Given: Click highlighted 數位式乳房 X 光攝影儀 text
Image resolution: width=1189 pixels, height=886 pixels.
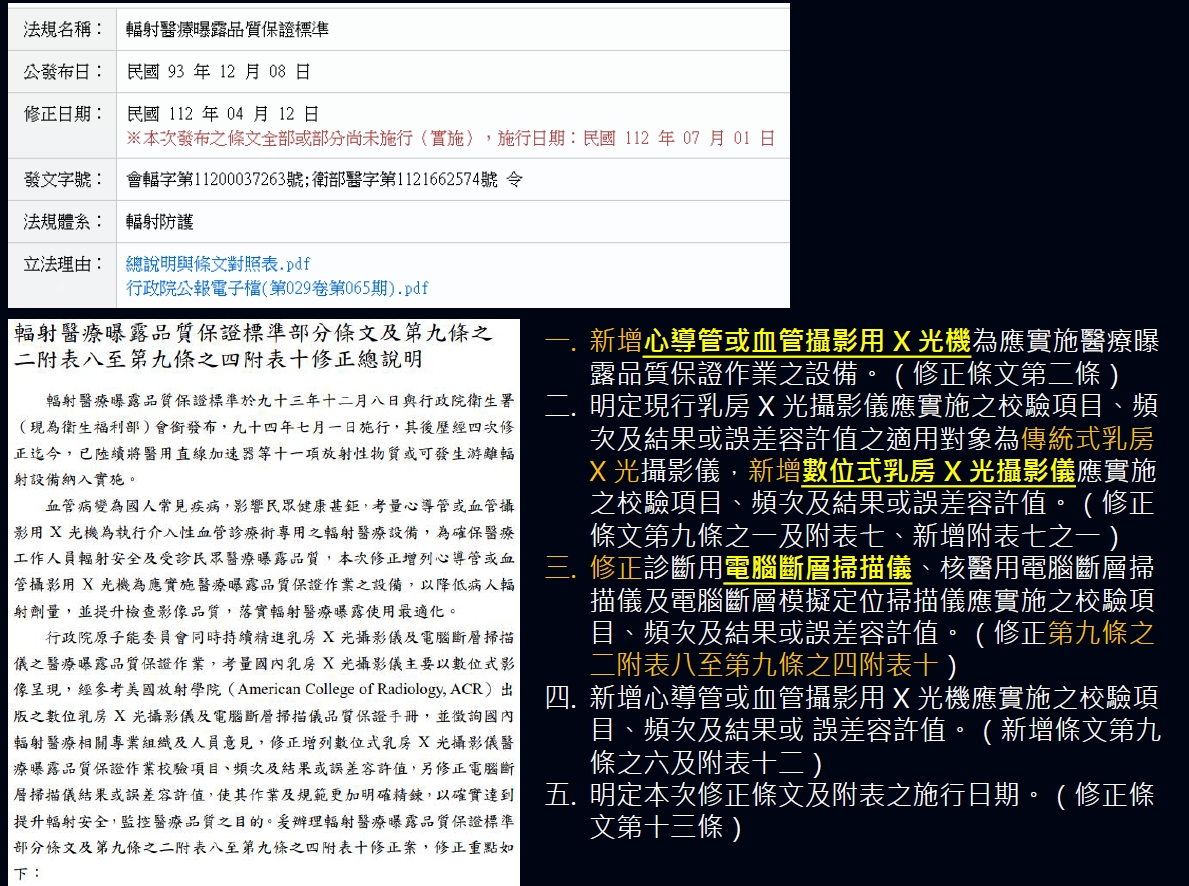Looking at the screenshot, I should [x=938, y=470].
